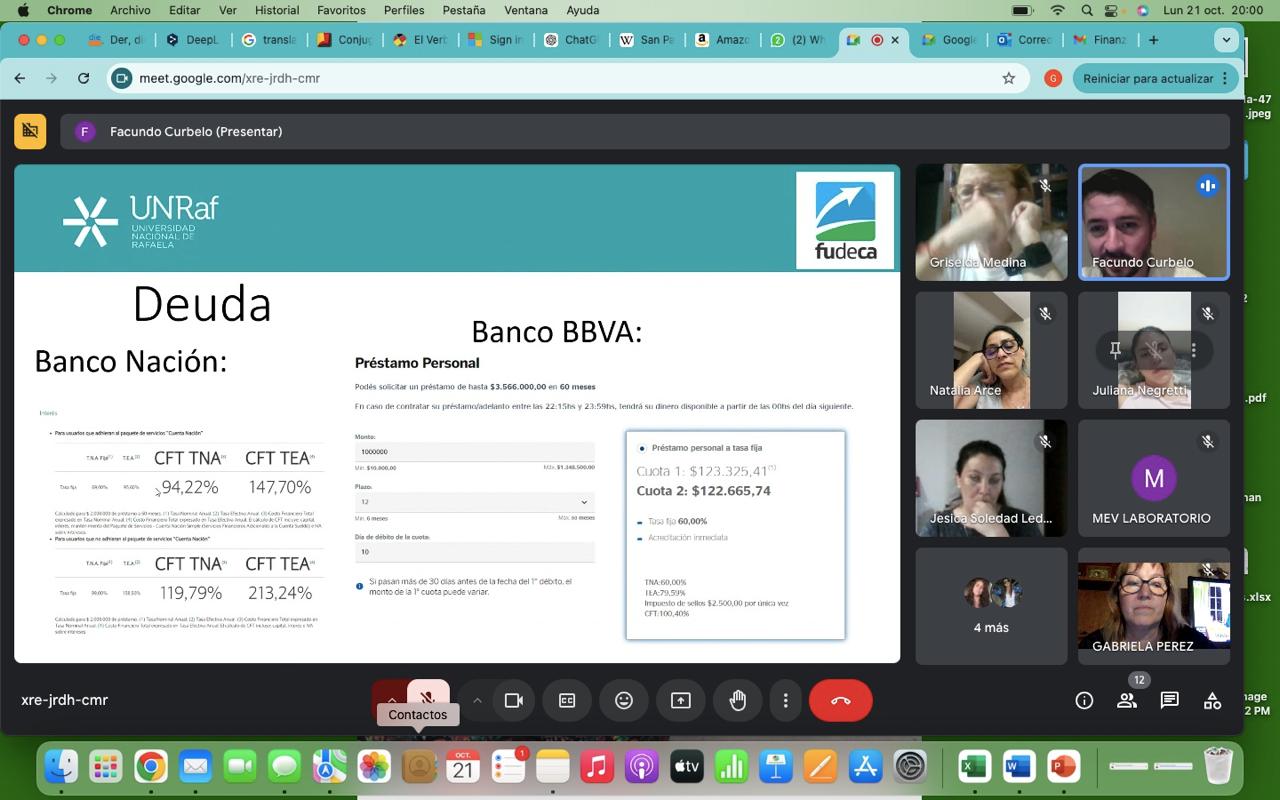The height and width of the screenshot is (800, 1280).
Task: Leave the call with the red hang-up button
Action: 841,700
